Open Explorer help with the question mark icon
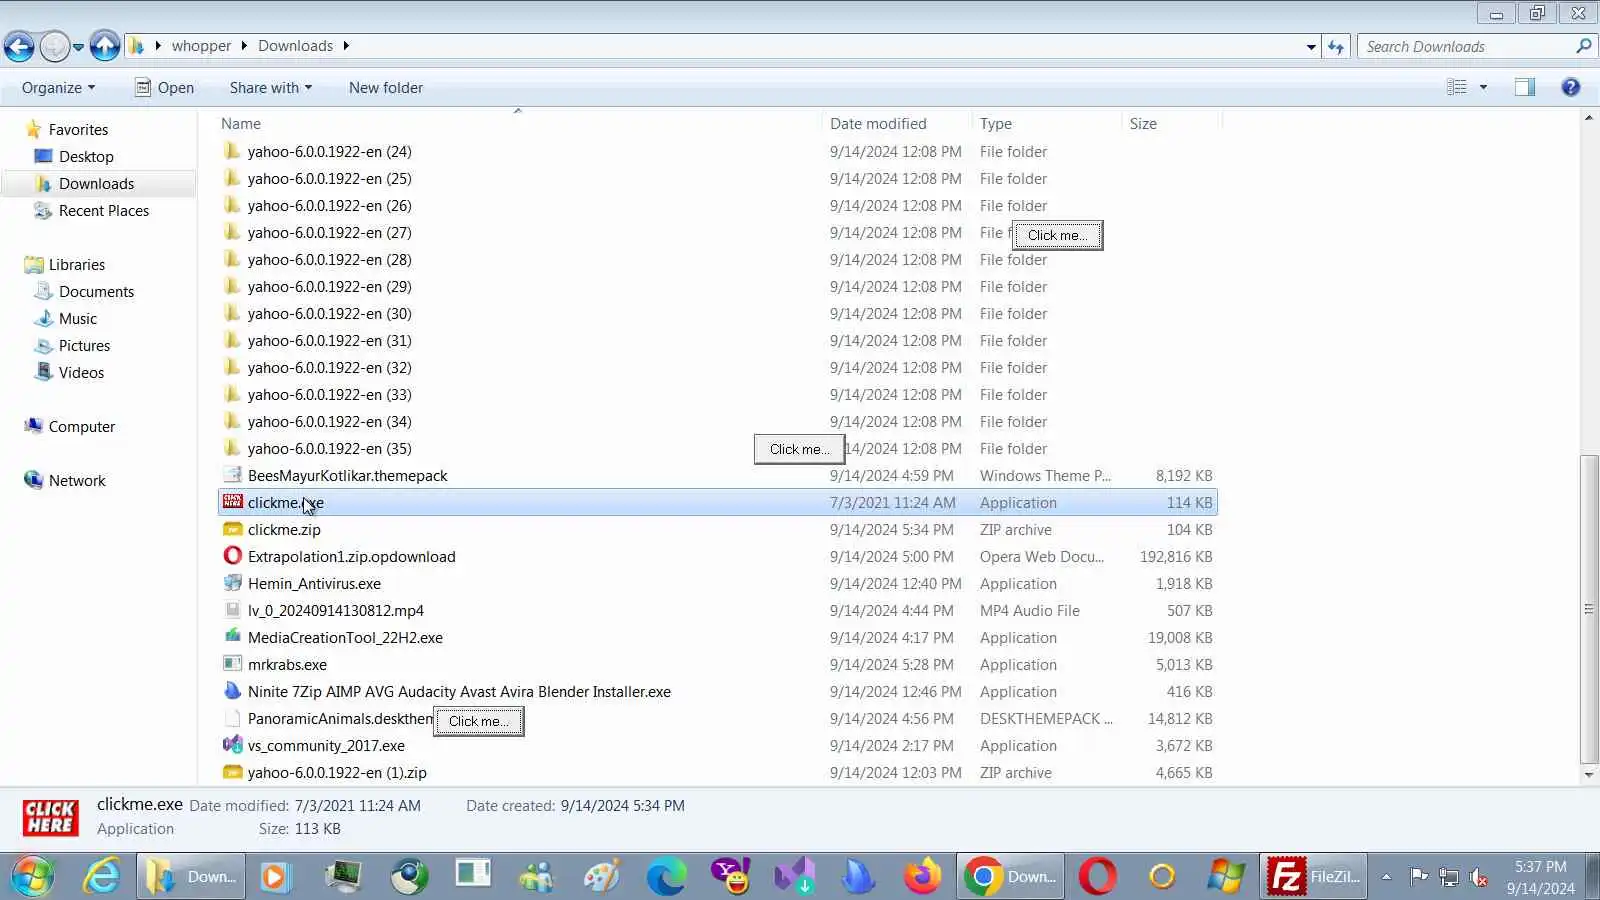The image size is (1600, 900). pos(1571,87)
